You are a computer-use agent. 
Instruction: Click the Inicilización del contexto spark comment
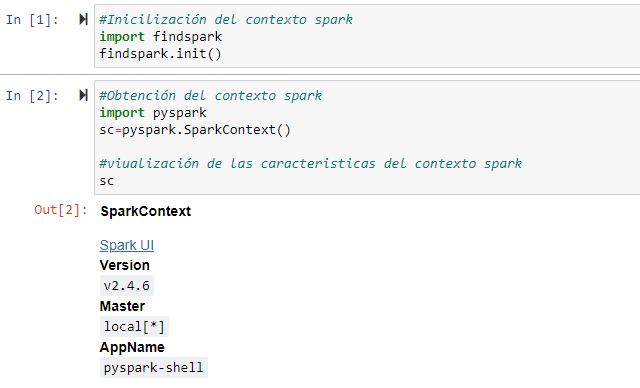tap(226, 20)
